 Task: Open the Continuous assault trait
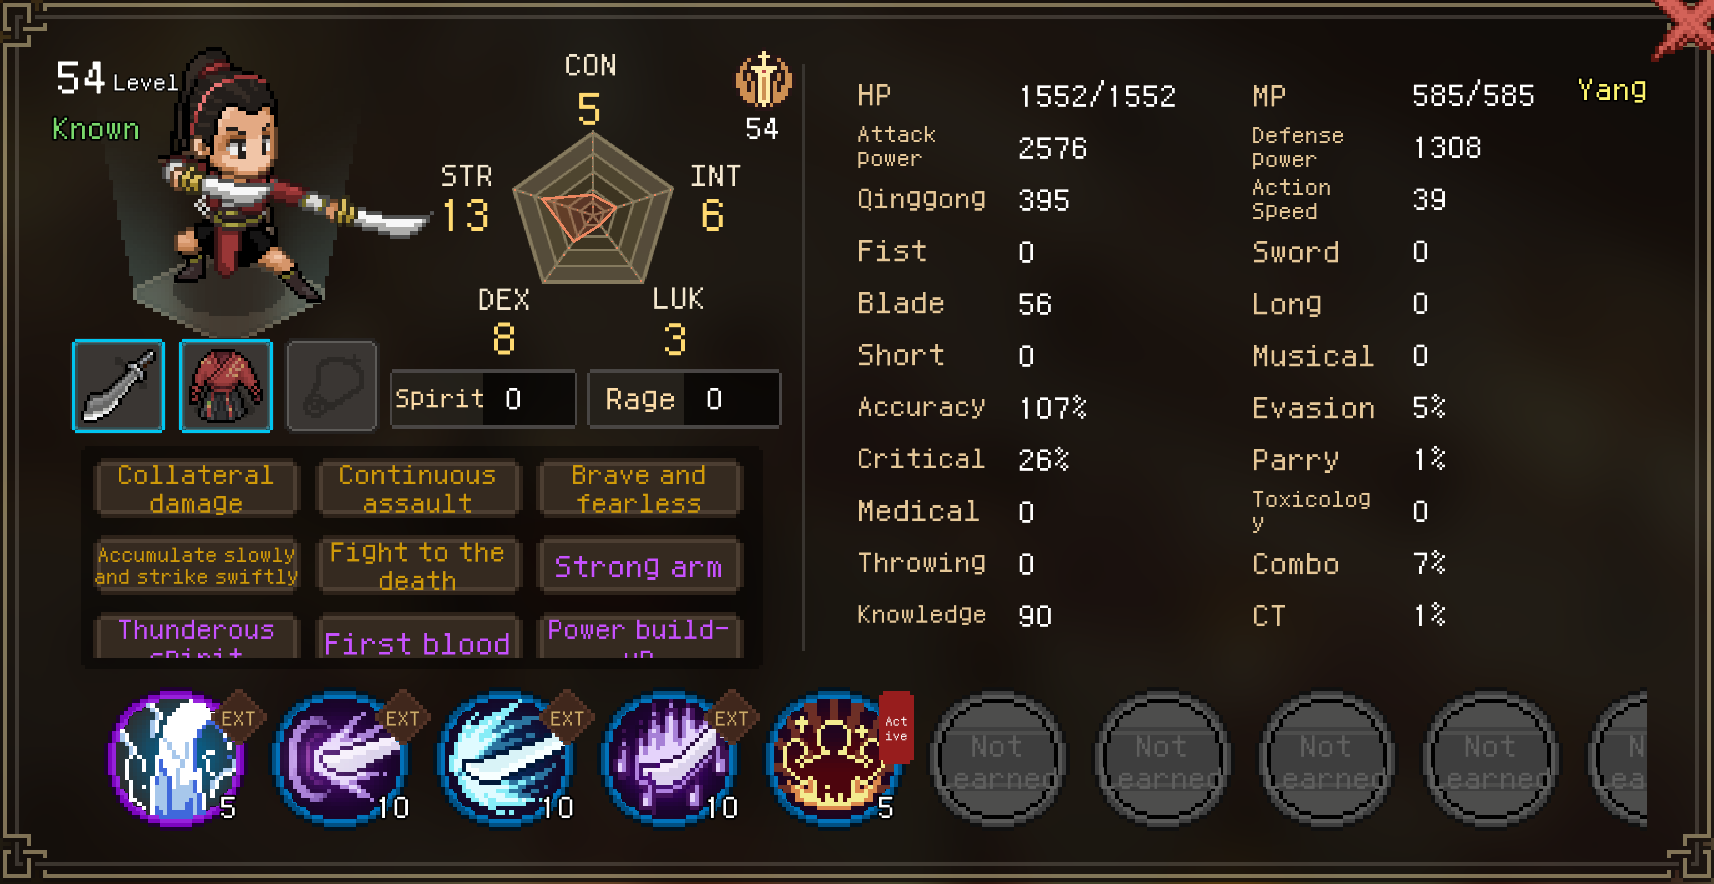[x=418, y=488]
